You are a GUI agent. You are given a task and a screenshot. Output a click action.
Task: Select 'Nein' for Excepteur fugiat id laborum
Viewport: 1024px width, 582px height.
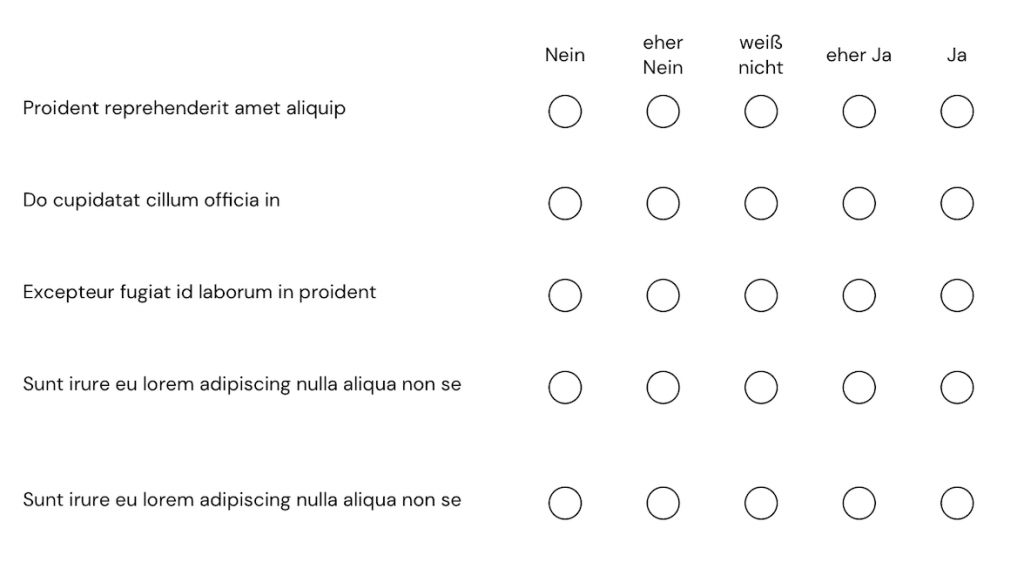tap(565, 296)
